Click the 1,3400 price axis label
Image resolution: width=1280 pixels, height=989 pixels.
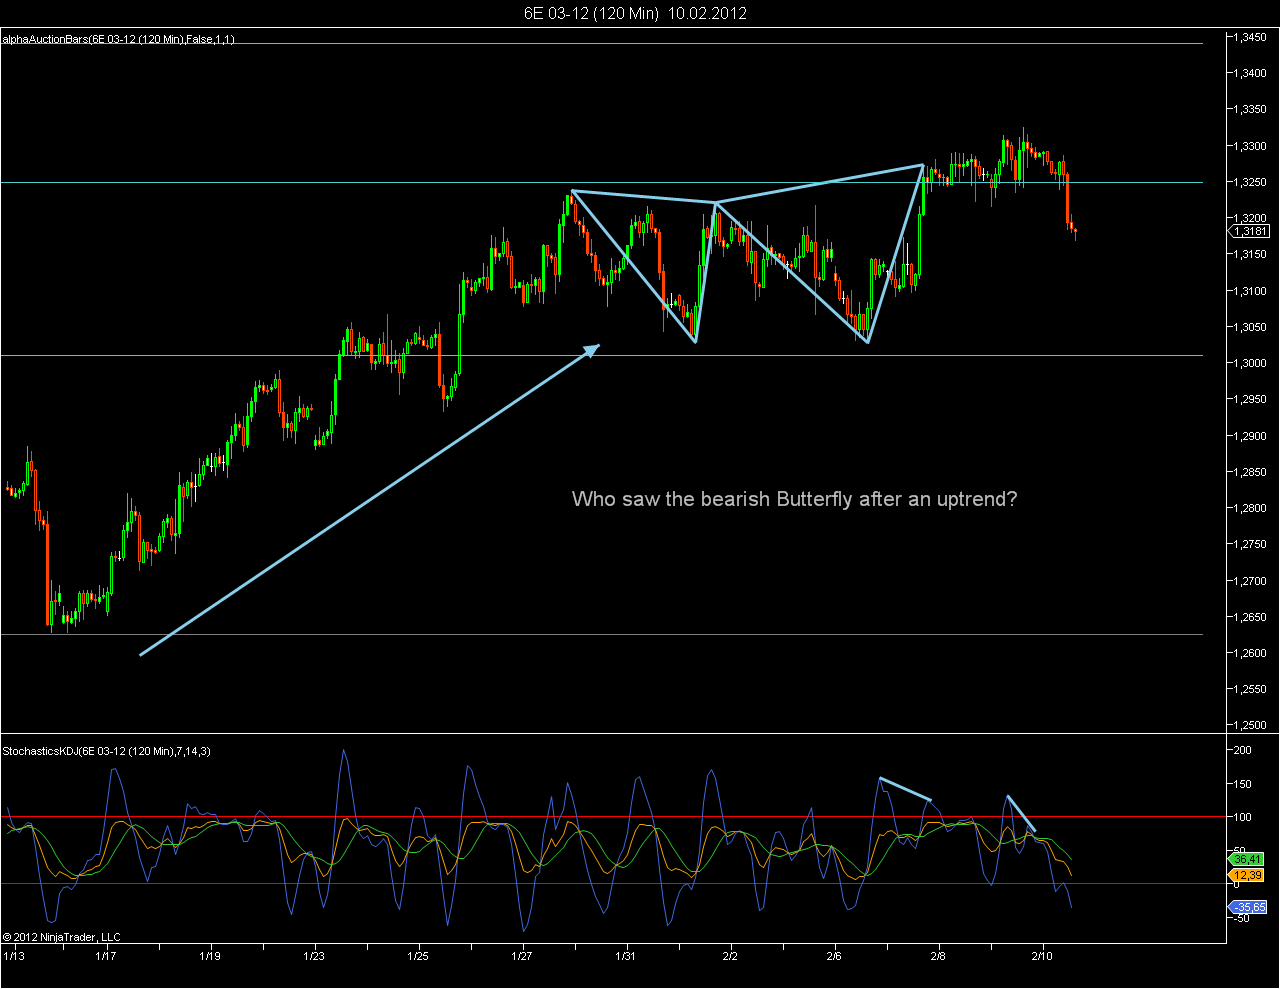click(1250, 74)
